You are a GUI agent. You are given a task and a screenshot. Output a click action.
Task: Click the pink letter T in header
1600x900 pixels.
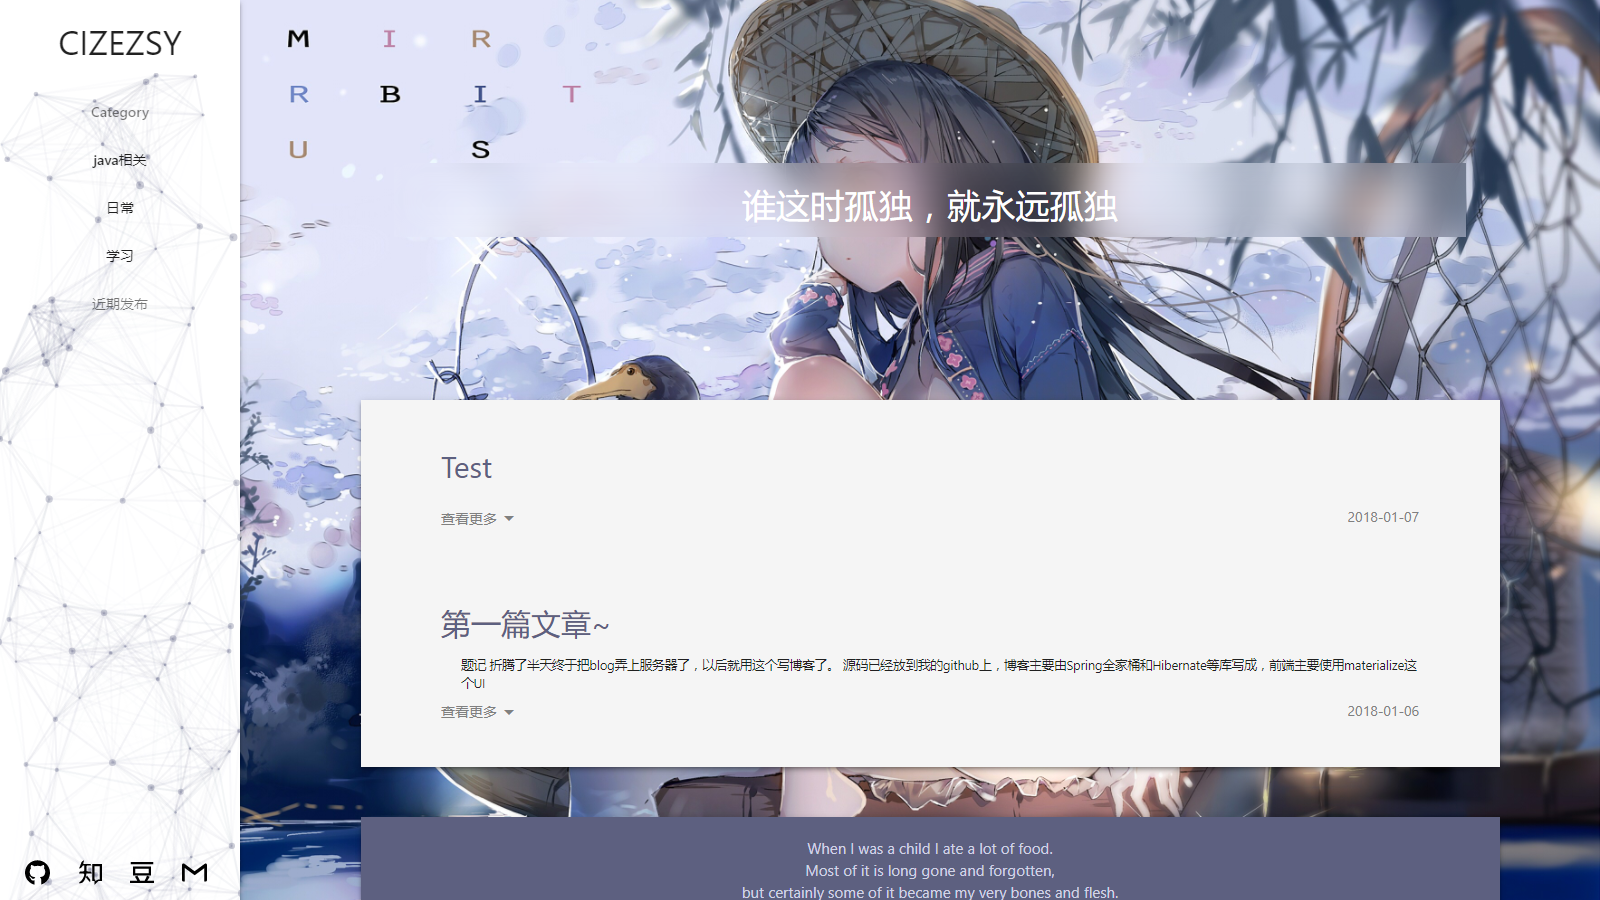(x=571, y=94)
